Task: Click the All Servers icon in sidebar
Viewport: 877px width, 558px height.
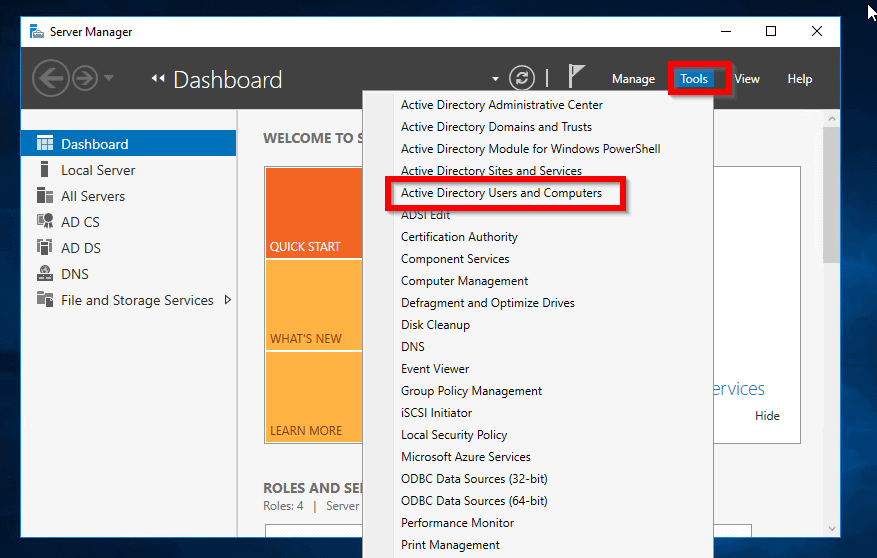Action: pos(45,195)
